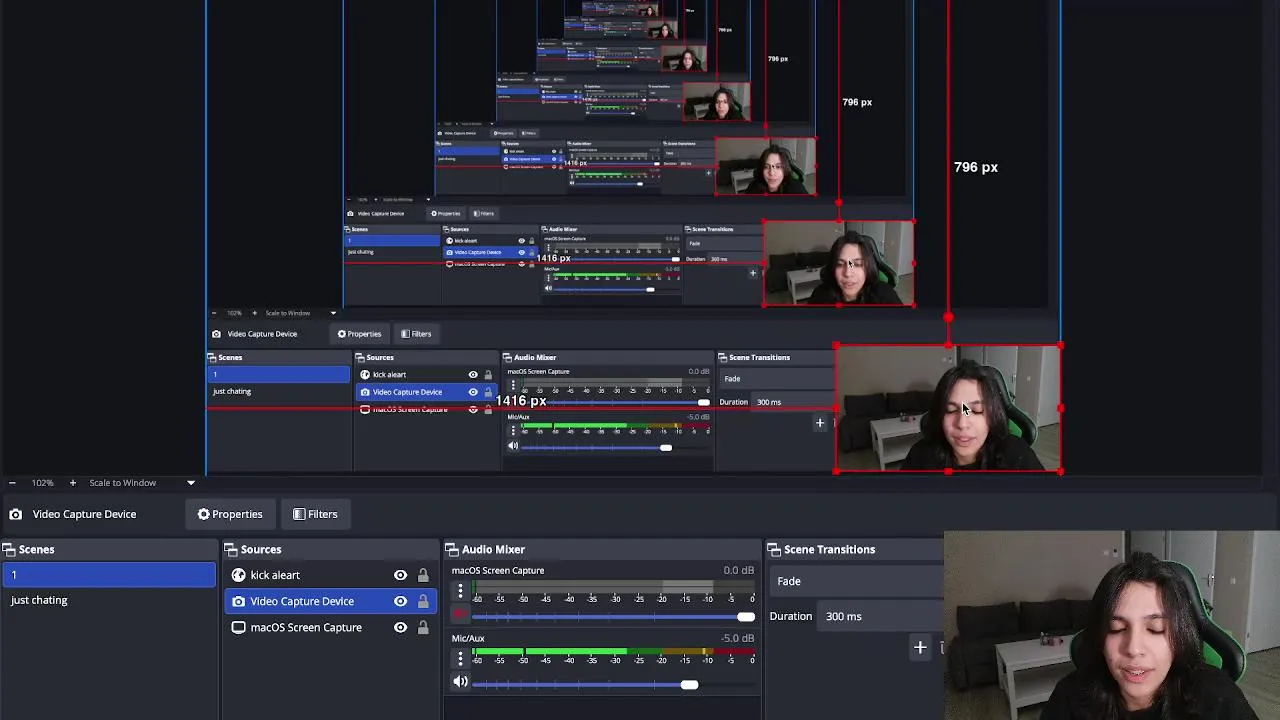Unlock the Video Capture Device source
The height and width of the screenshot is (720, 1280).
click(423, 601)
